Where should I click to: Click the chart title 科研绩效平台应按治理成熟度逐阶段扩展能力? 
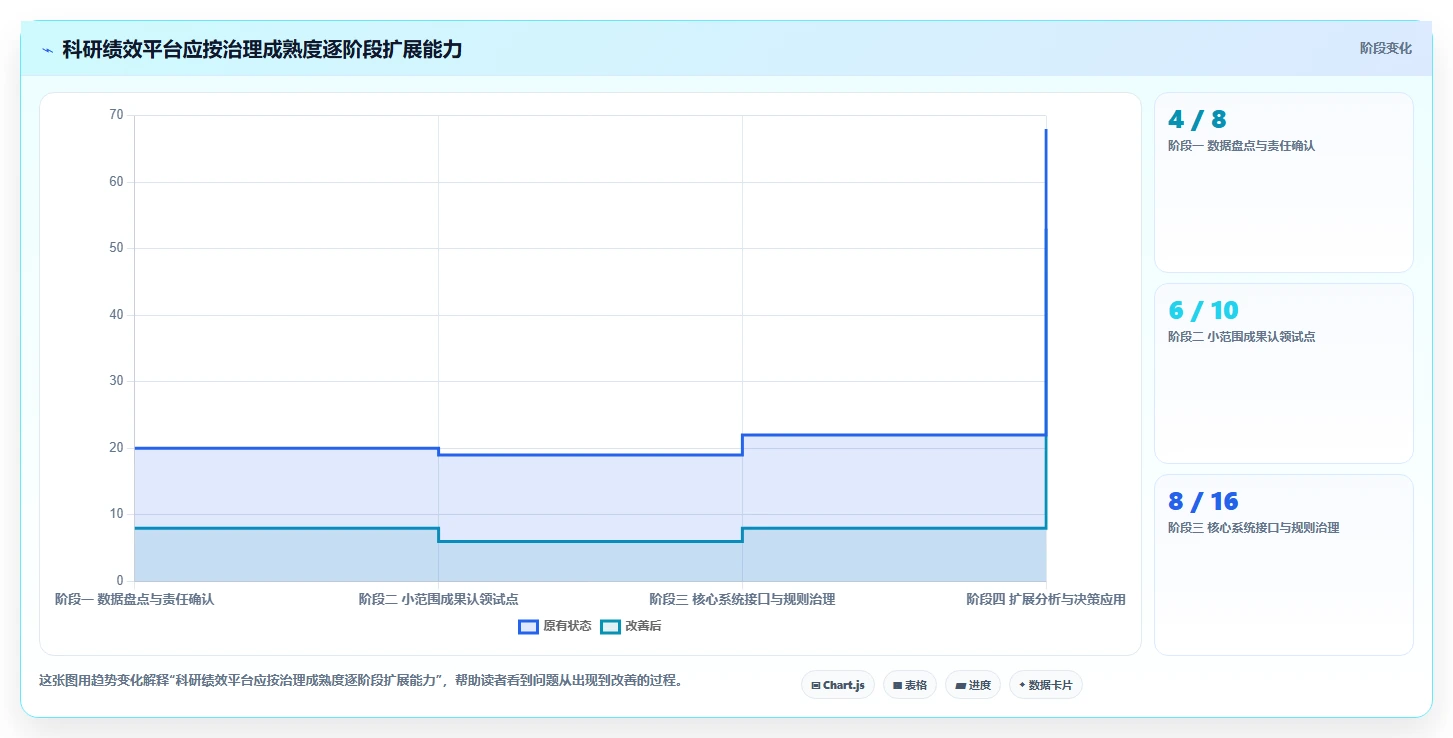262,49
